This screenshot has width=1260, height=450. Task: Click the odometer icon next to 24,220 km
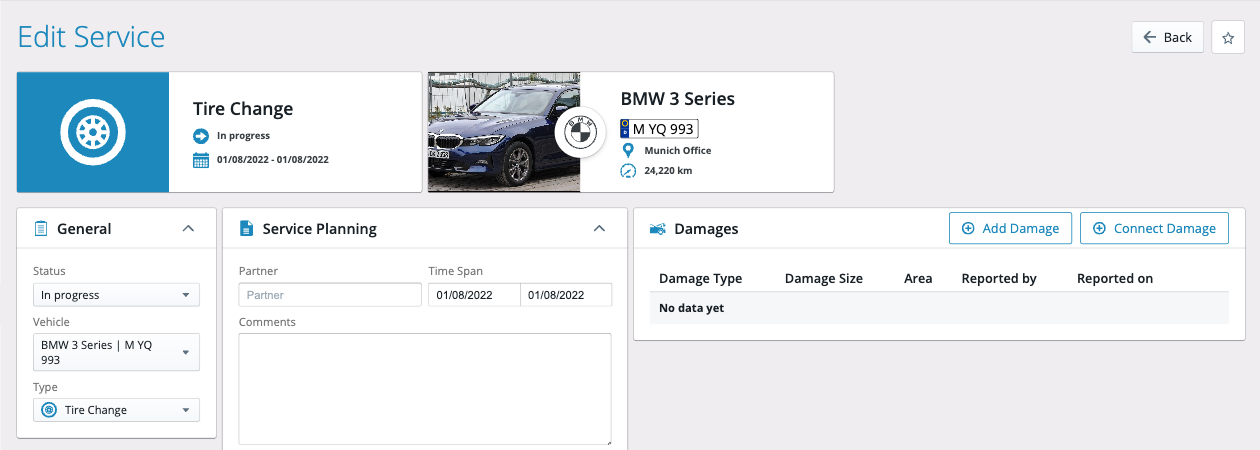point(628,171)
